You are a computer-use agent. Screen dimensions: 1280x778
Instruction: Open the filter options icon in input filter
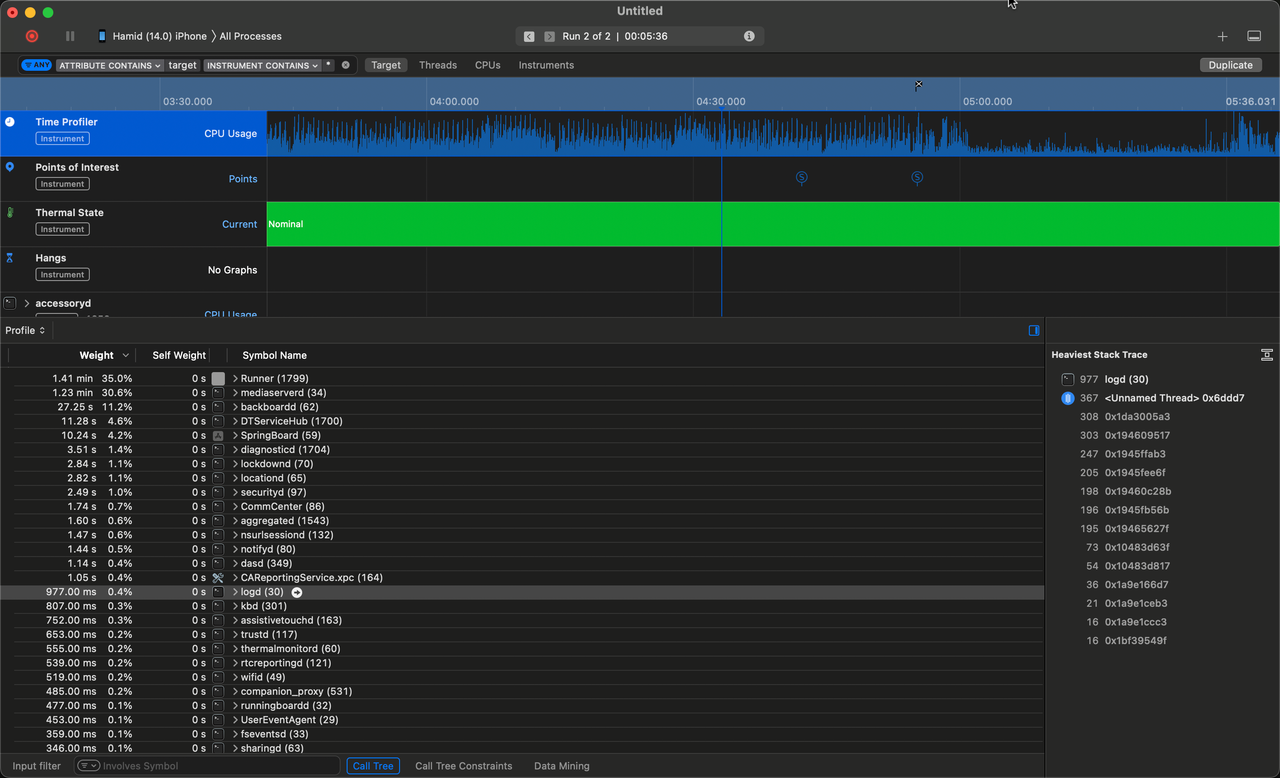88,766
